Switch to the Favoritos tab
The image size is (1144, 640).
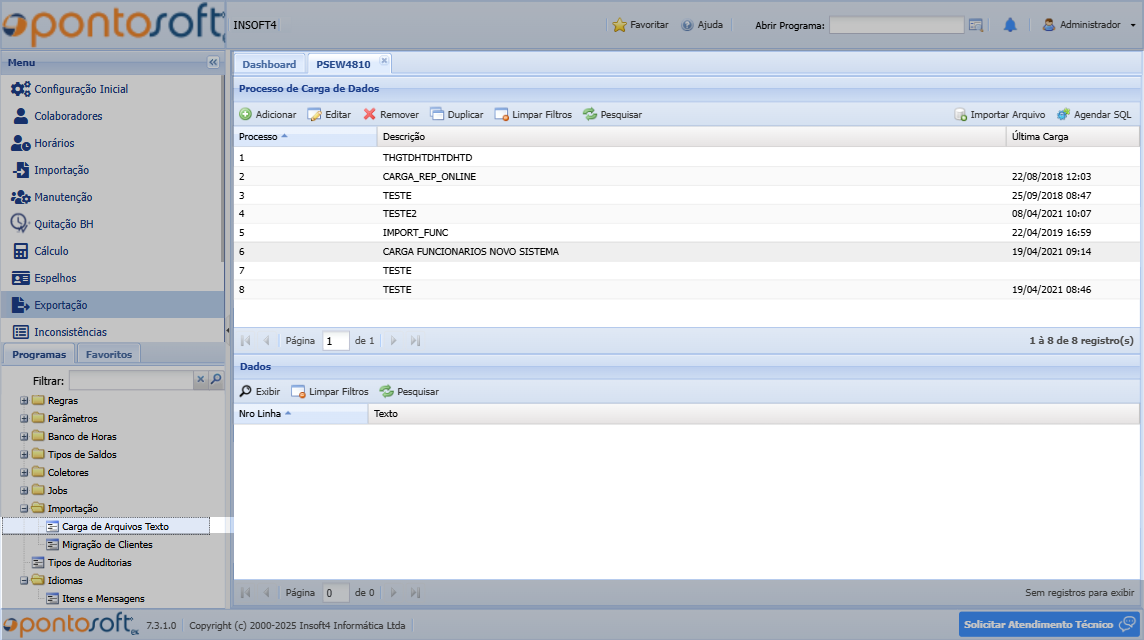[108, 354]
